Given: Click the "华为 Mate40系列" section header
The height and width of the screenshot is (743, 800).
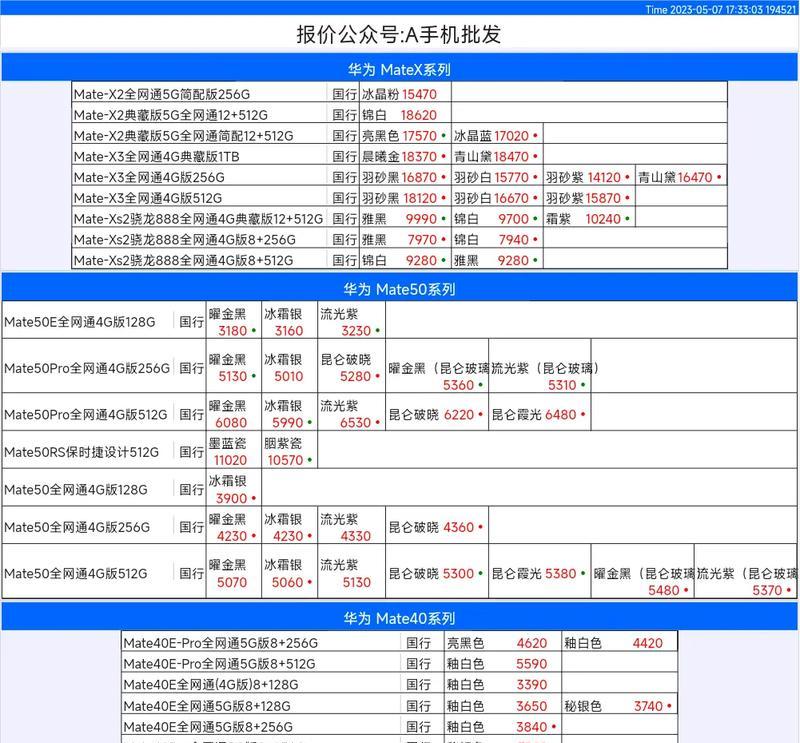Looking at the screenshot, I should click(399, 618).
